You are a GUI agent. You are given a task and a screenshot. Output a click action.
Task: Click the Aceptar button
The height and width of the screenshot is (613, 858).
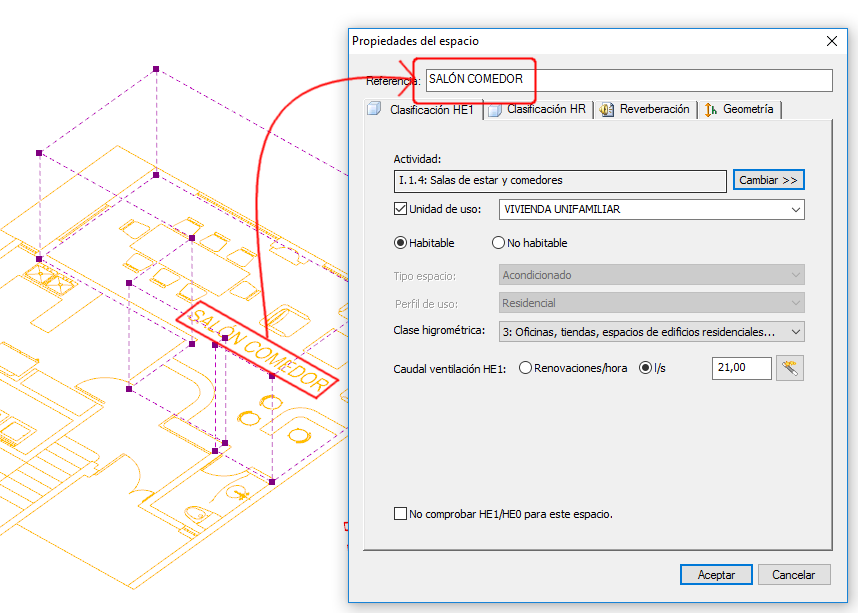tap(716, 575)
